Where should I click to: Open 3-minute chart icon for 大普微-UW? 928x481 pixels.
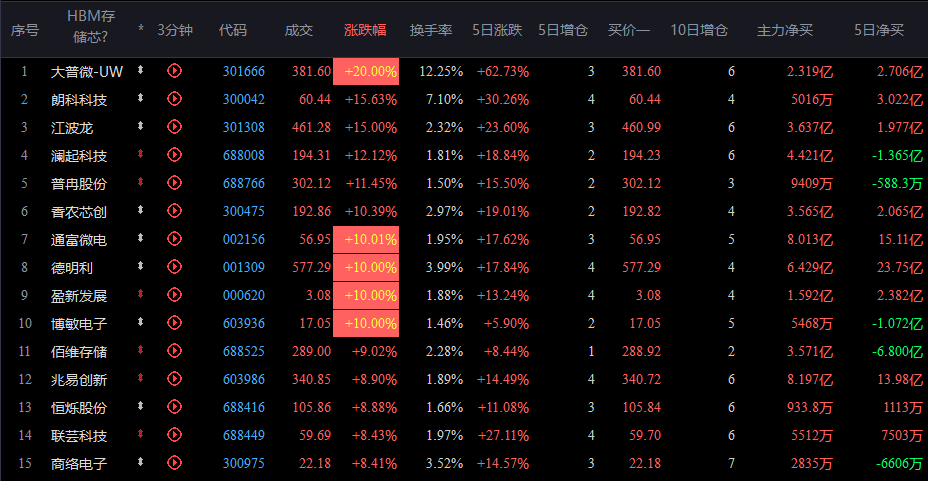coord(174,71)
